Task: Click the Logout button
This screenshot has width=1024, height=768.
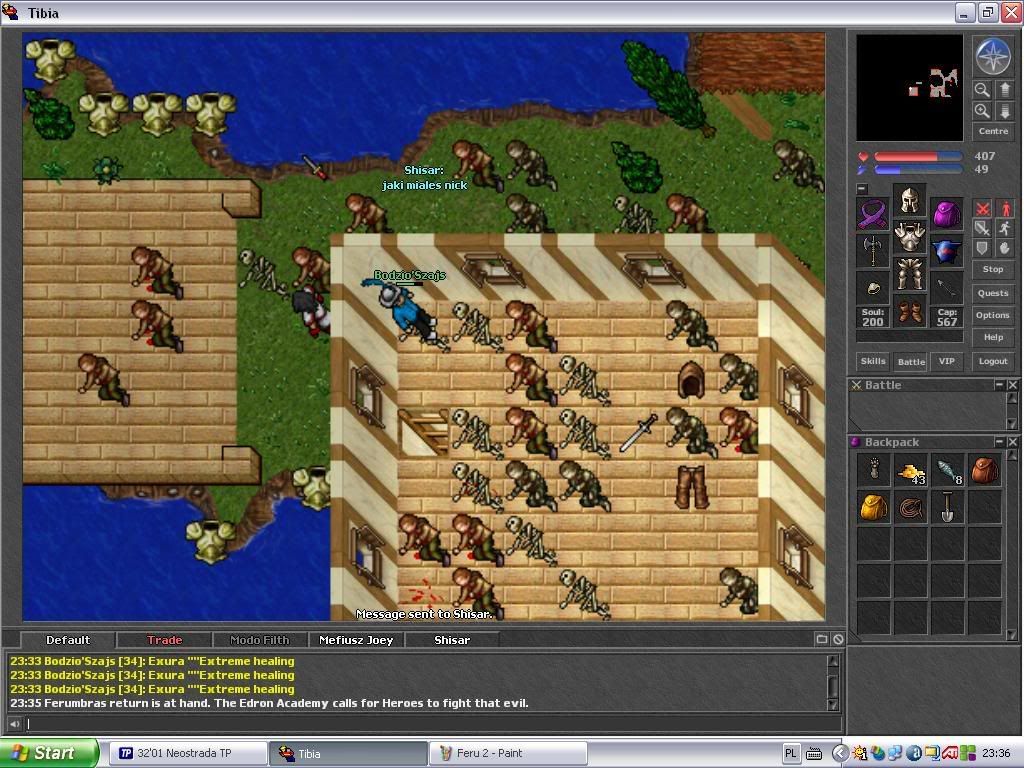Action: (993, 361)
